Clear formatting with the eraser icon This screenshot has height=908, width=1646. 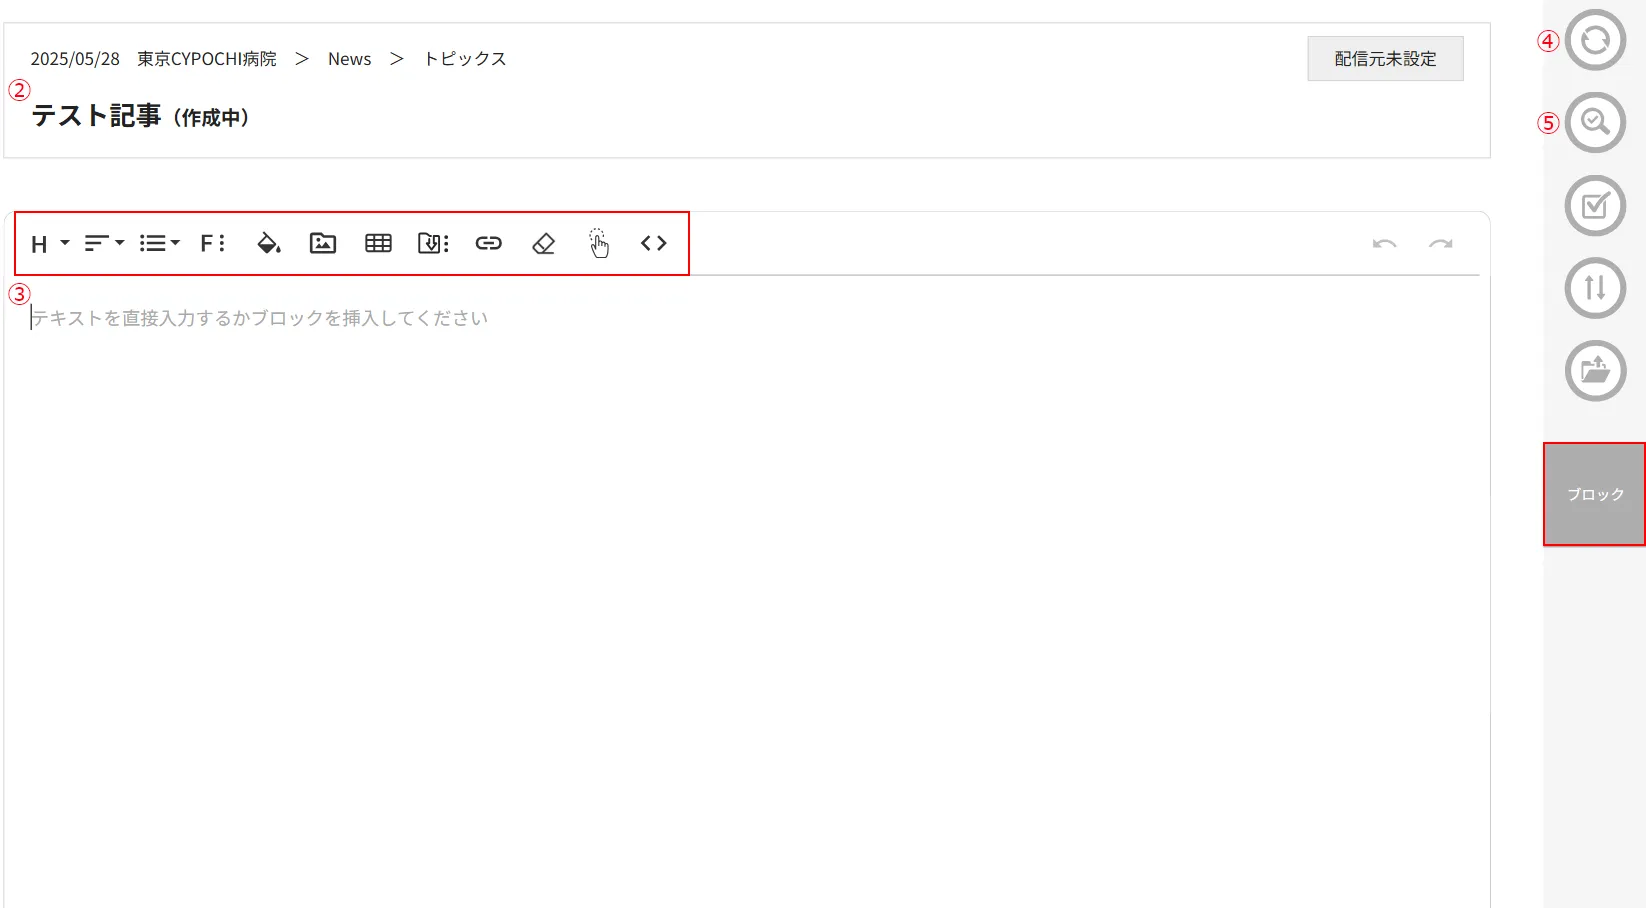point(543,243)
